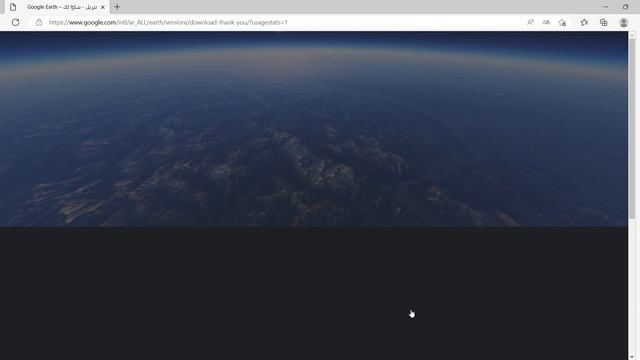Open the Collections icon
This screenshot has height=360, width=640.
(603, 22)
